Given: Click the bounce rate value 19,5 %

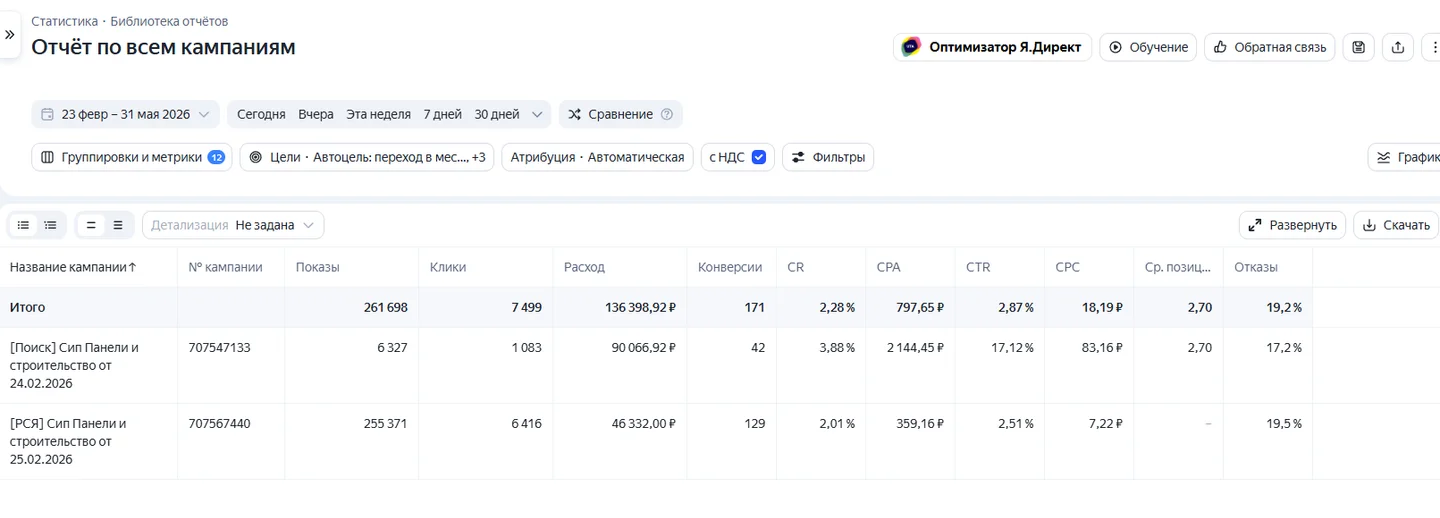Looking at the screenshot, I should click(x=1284, y=423).
